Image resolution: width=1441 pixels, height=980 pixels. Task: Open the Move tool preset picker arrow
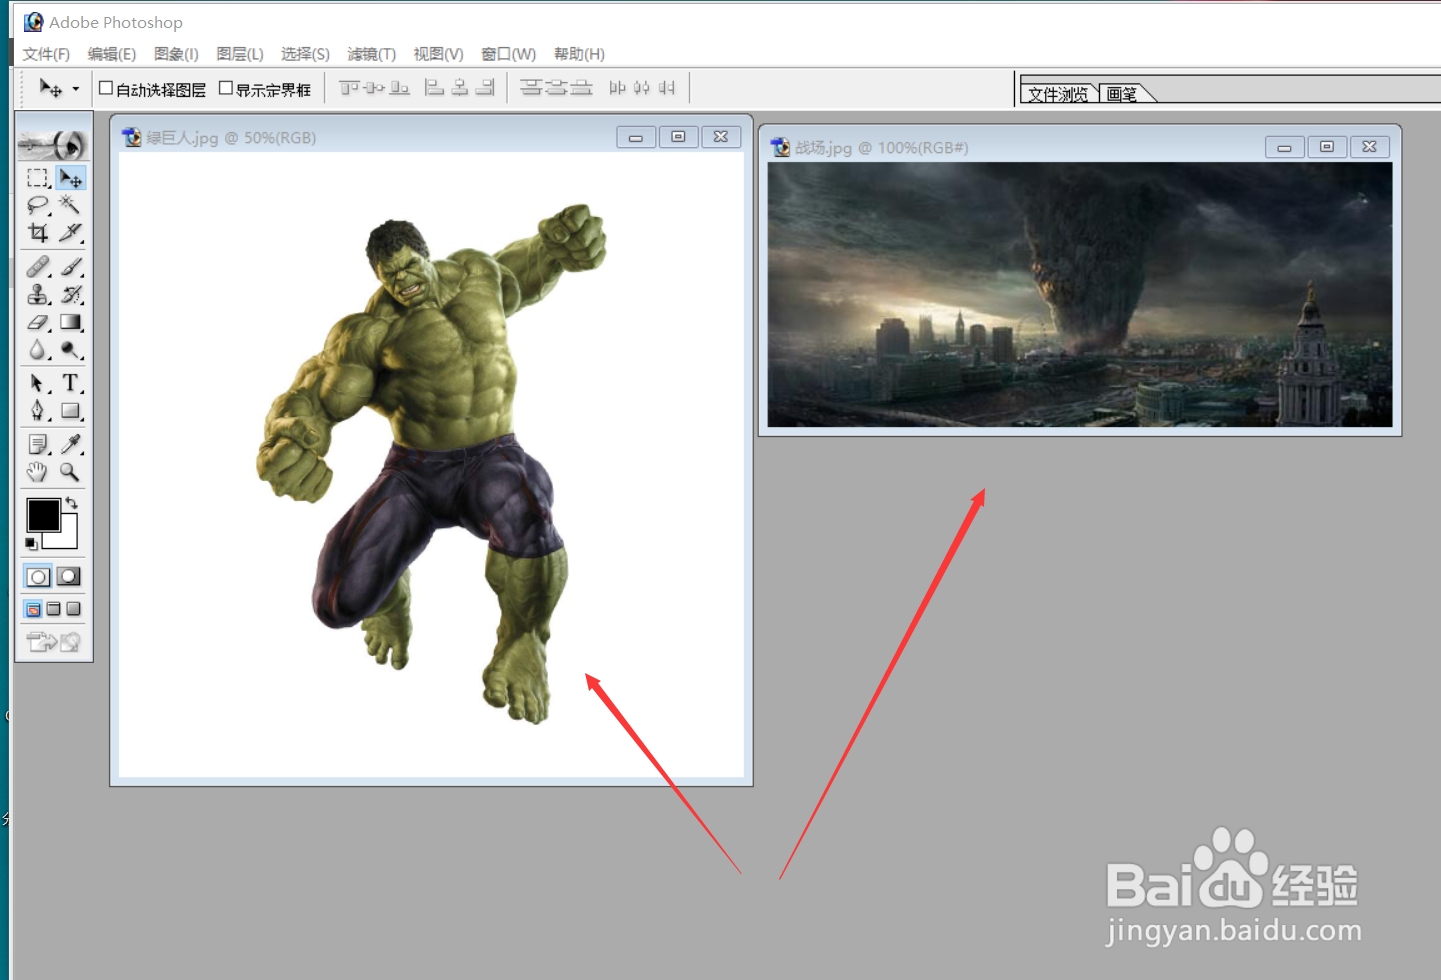(75, 89)
